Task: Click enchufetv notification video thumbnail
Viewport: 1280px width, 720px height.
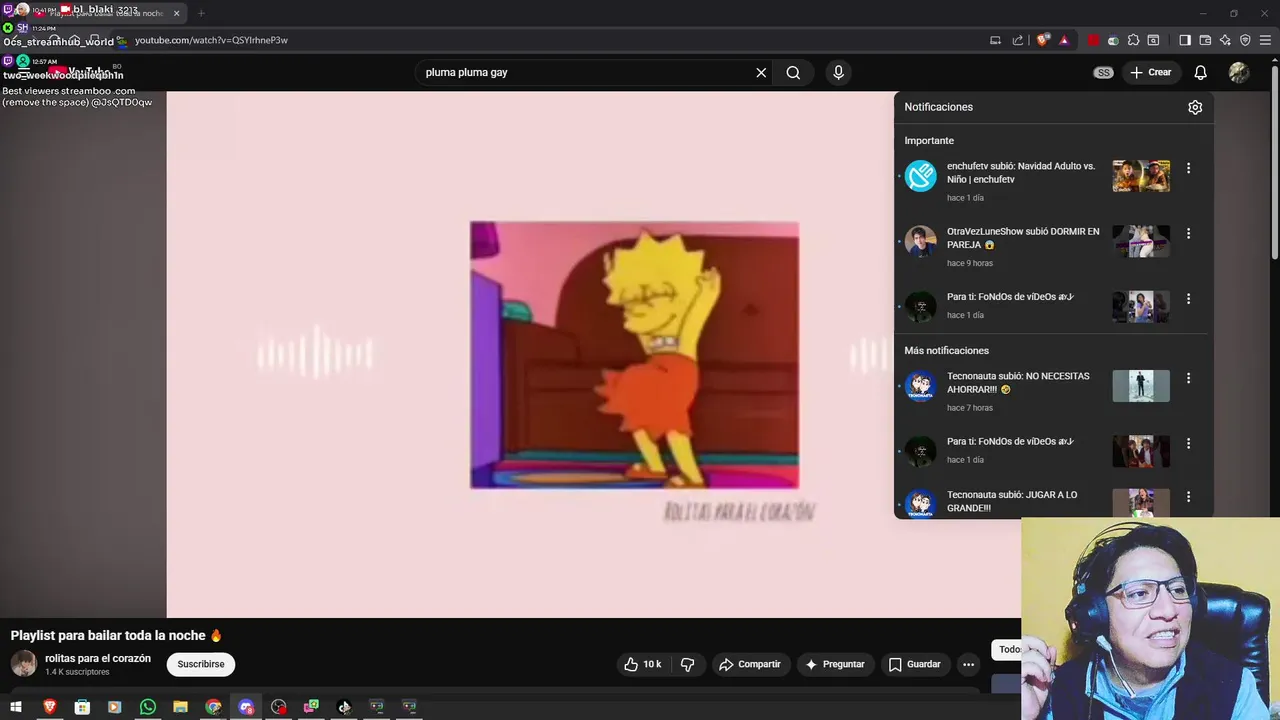Action: 1141,176
